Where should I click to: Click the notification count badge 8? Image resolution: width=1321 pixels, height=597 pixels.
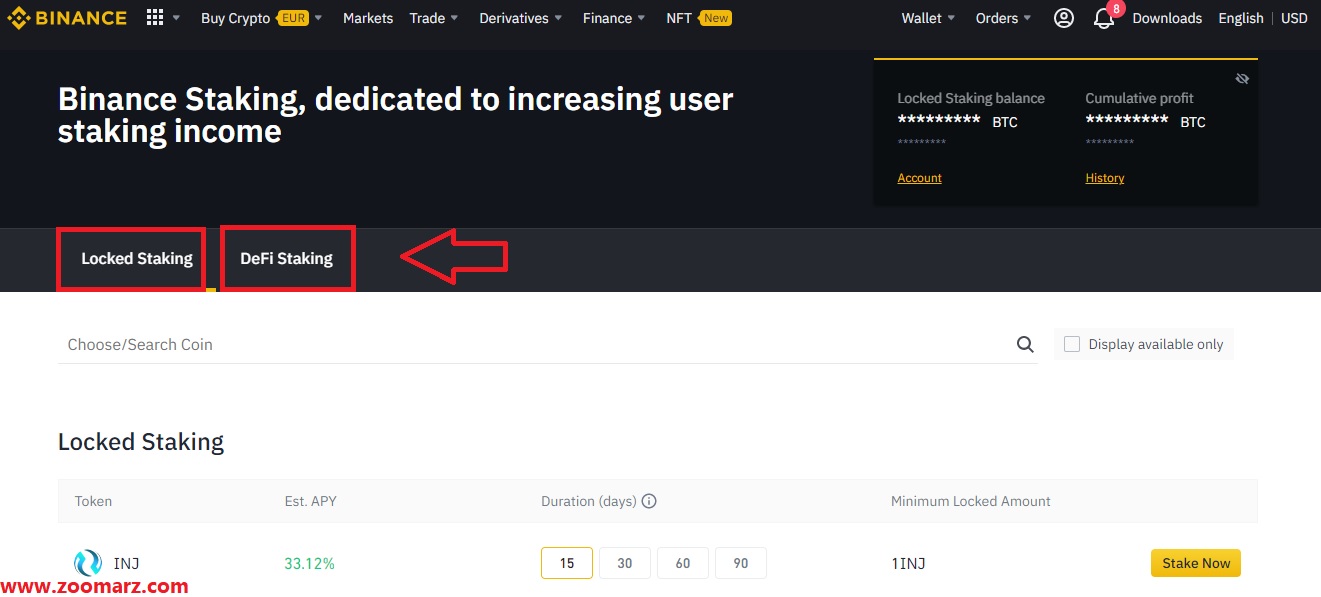pos(1116,9)
